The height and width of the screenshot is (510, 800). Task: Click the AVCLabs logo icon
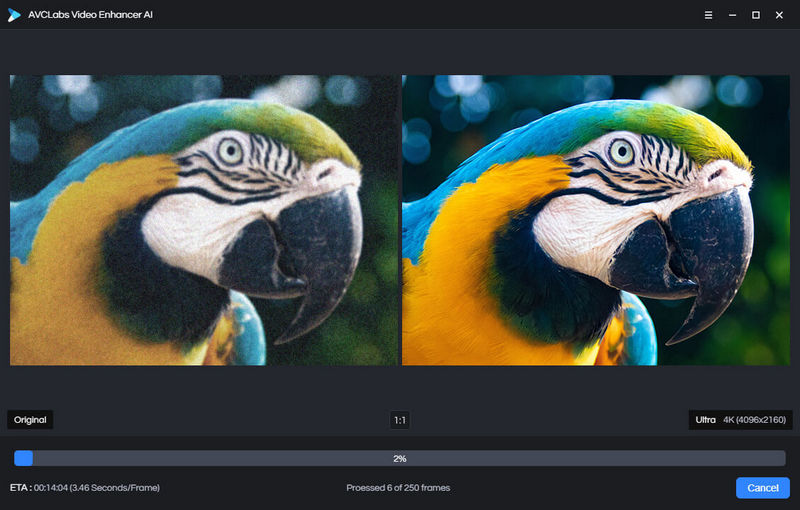click(x=14, y=15)
